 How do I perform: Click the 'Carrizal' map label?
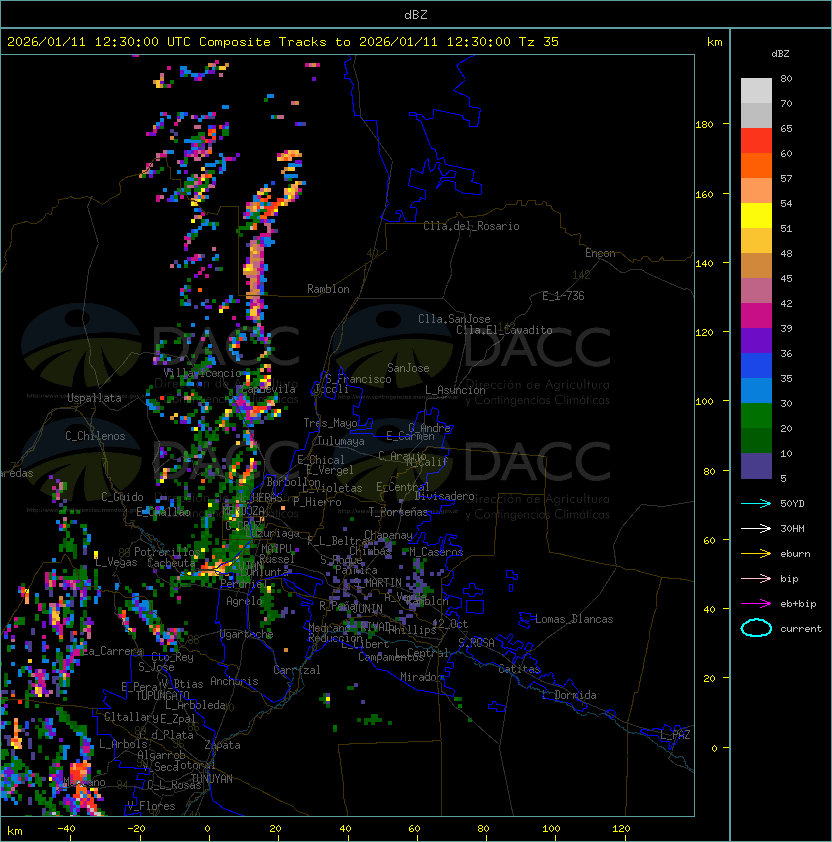coord(296,670)
